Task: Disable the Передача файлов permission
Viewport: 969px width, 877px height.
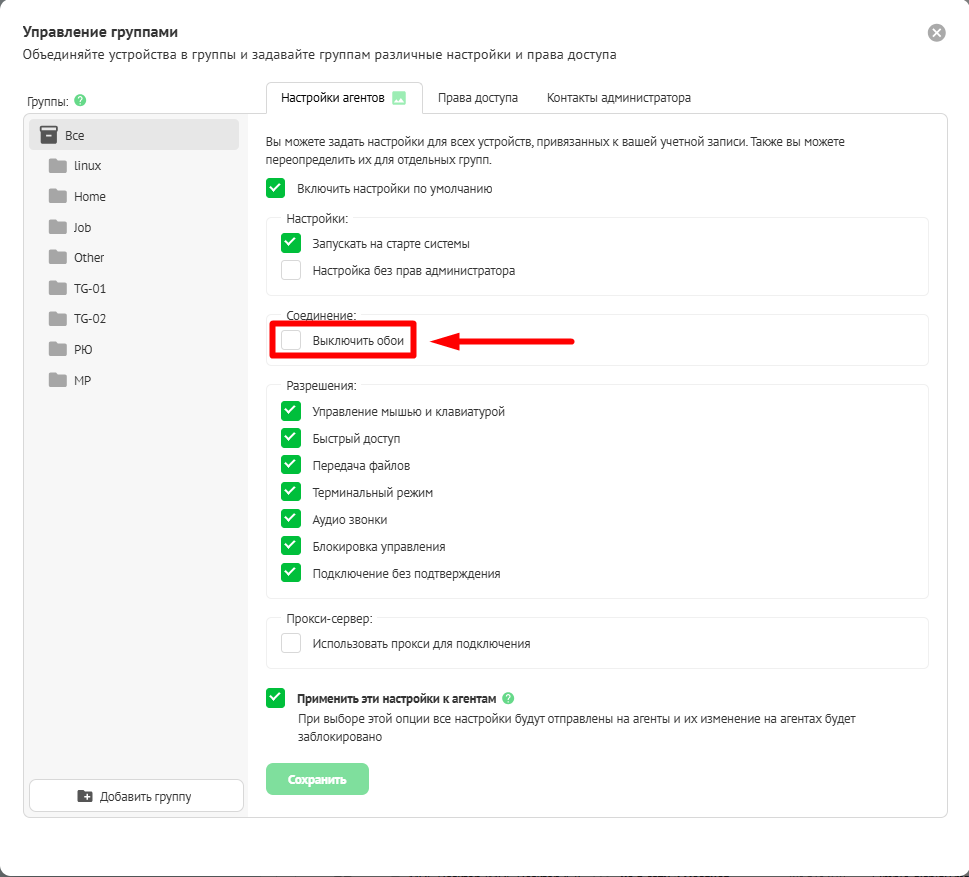Action: point(291,465)
